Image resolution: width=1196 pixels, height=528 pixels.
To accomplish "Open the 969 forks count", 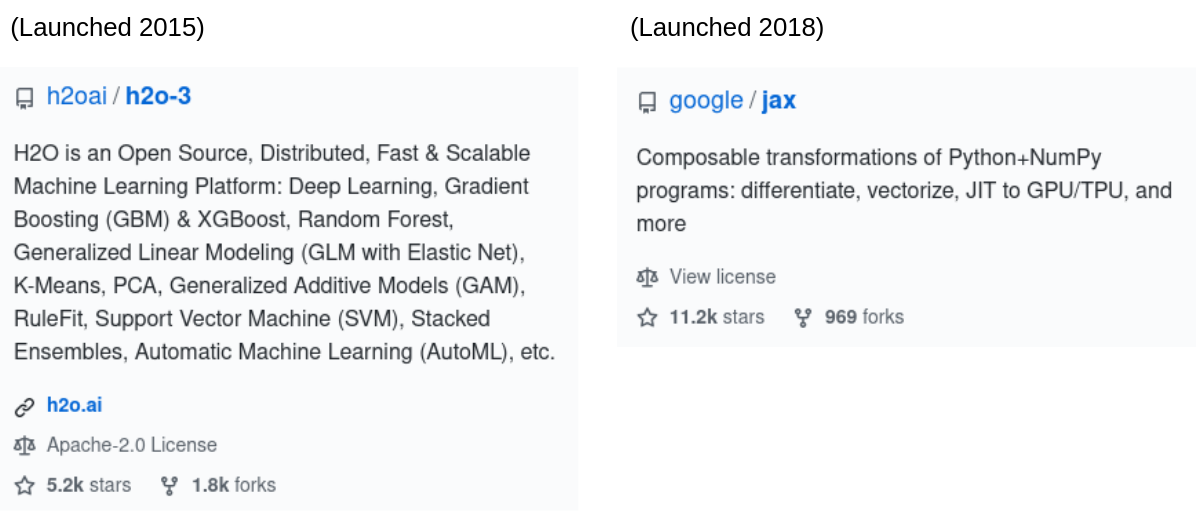I will coord(864,317).
